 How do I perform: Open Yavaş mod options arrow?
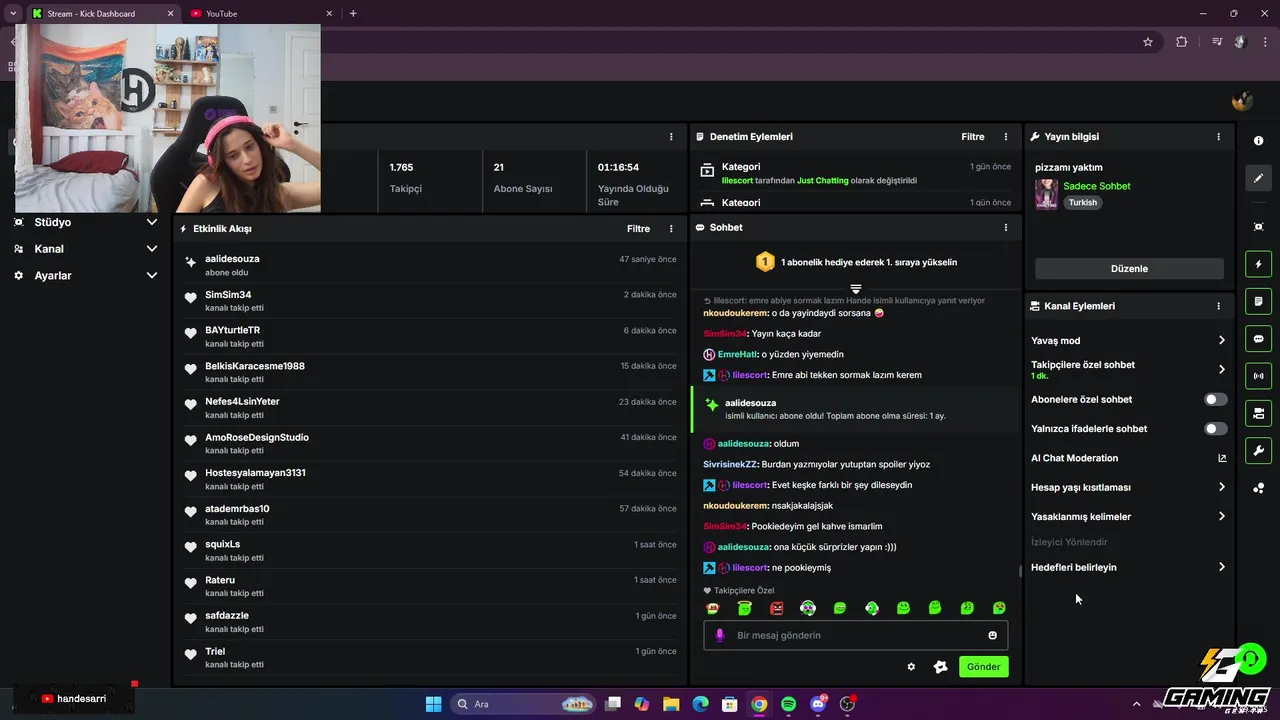point(1221,341)
